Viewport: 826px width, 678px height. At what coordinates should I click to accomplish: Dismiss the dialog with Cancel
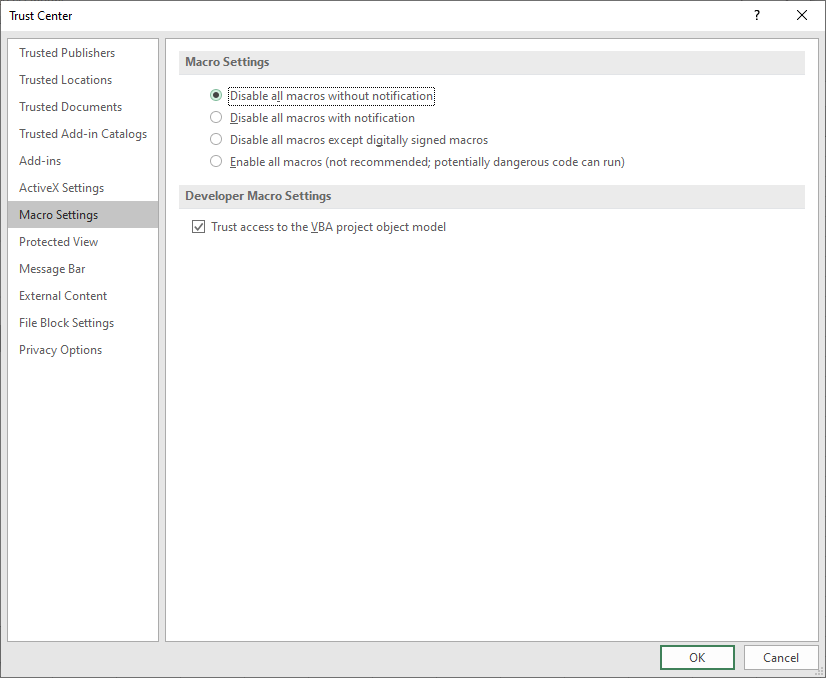(781, 657)
